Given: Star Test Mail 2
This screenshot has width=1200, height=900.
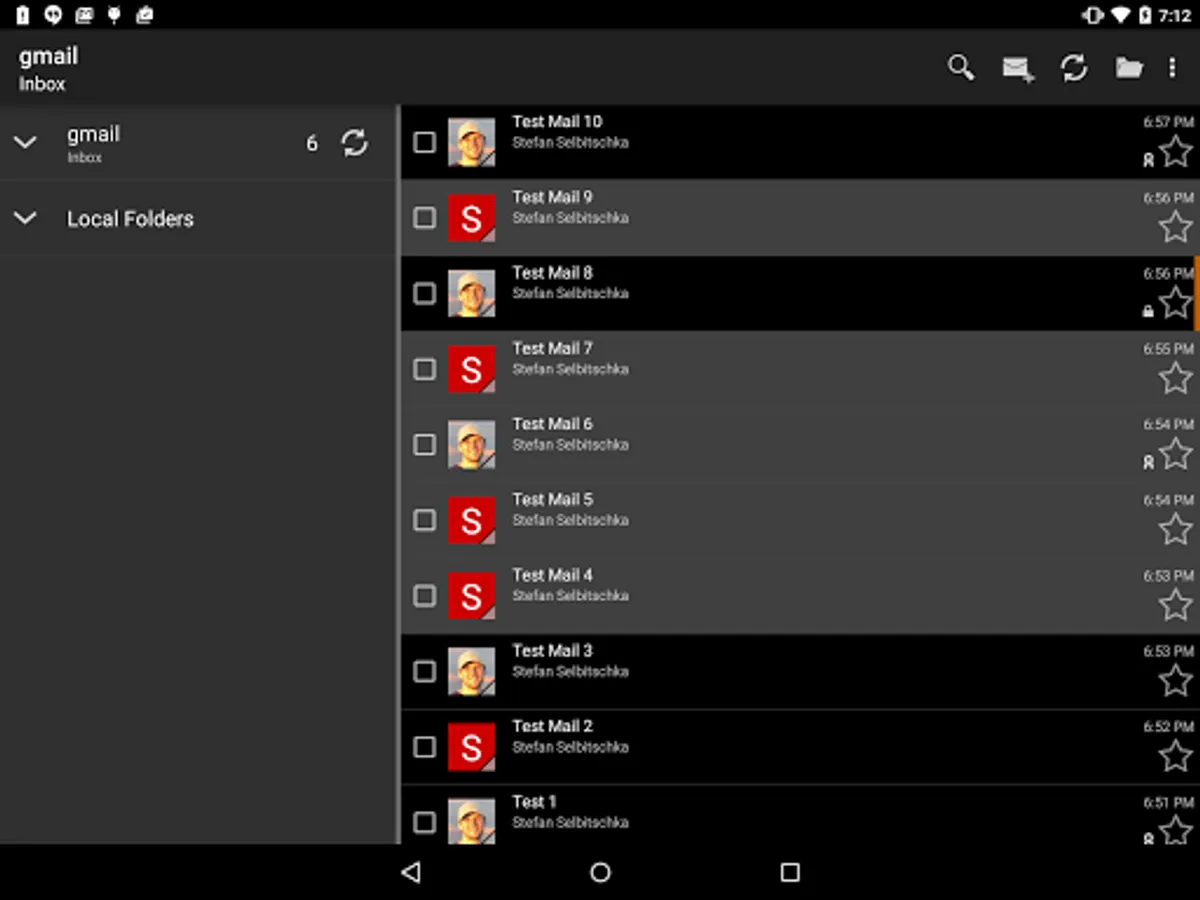Looking at the screenshot, I should (x=1176, y=757).
